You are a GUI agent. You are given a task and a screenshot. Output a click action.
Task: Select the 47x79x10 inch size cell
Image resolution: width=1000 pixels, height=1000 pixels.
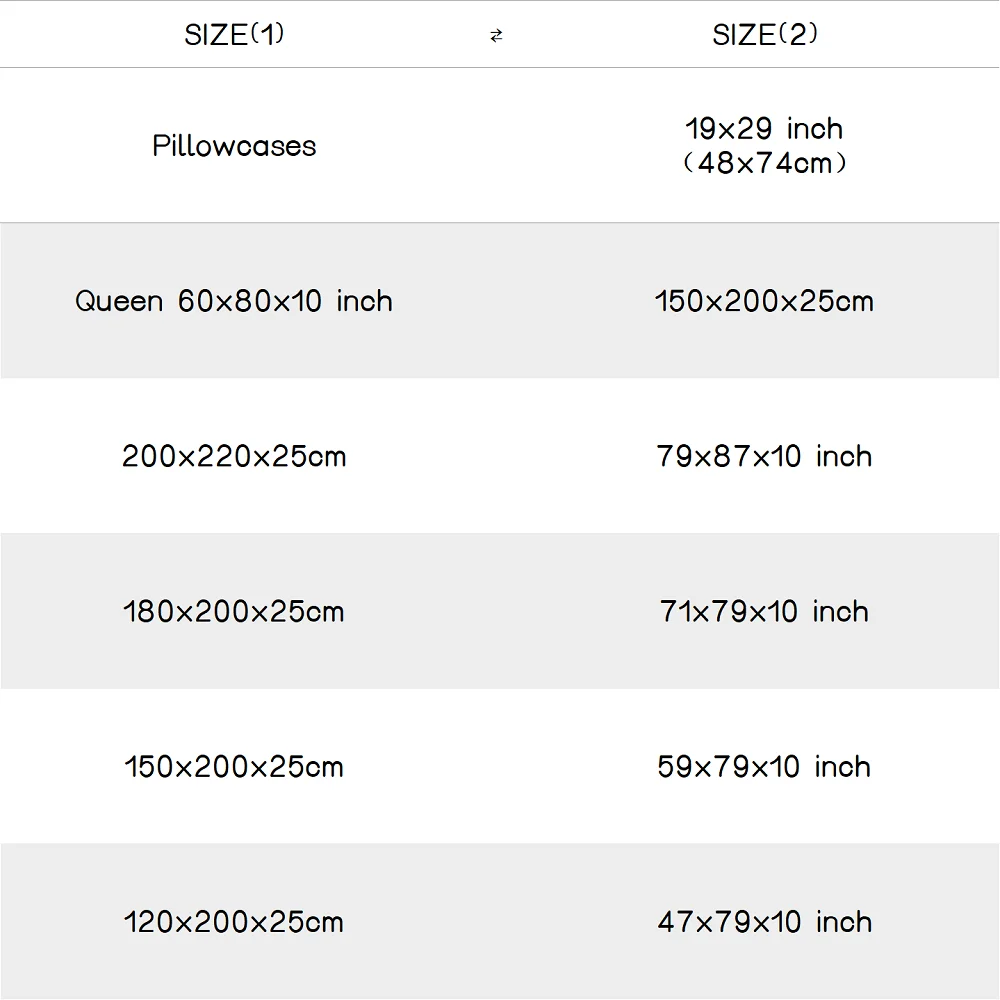[764, 922]
